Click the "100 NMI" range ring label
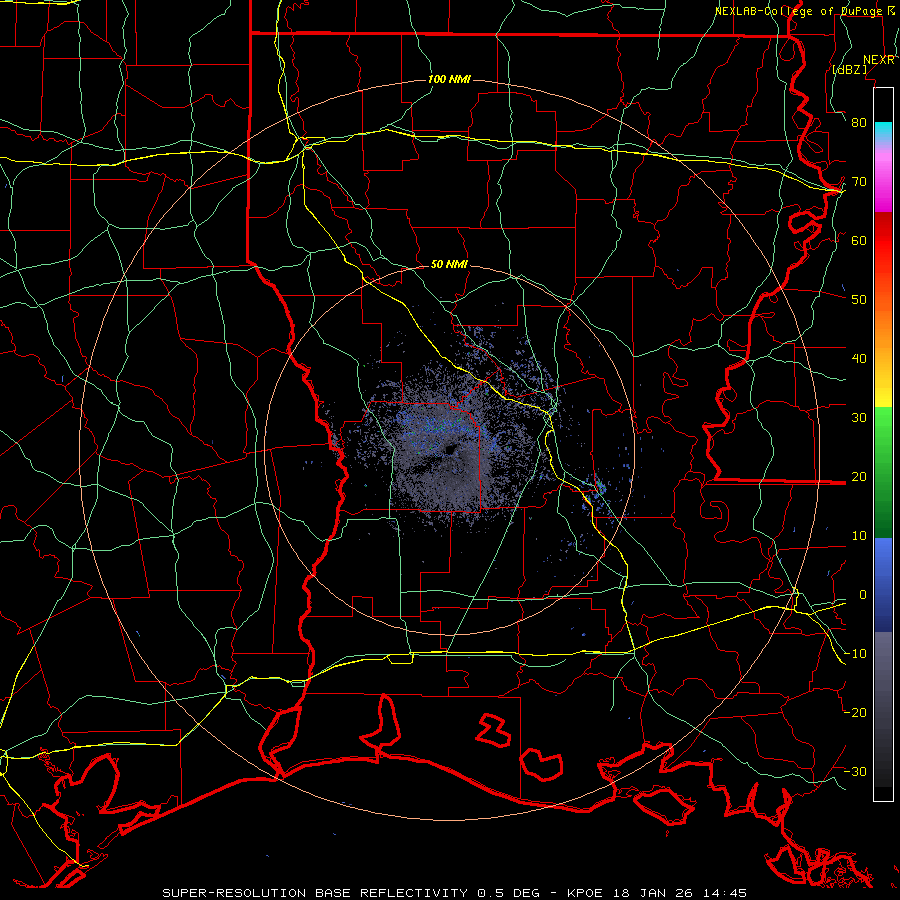 click(449, 79)
